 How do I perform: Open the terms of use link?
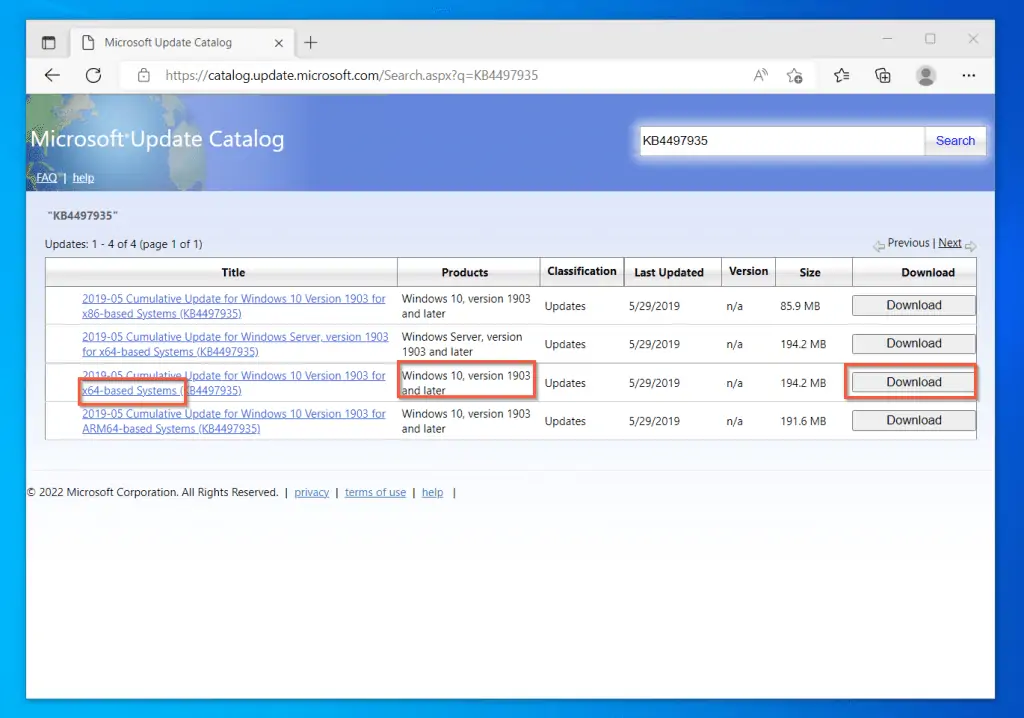pos(376,493)
